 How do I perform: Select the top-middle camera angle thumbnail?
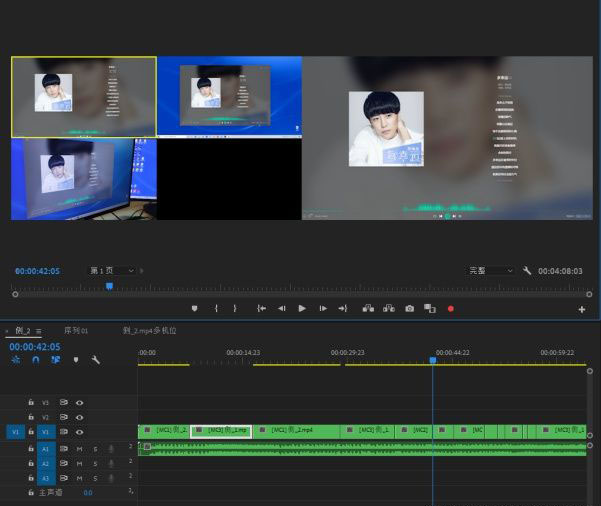[x=229, y=96]
